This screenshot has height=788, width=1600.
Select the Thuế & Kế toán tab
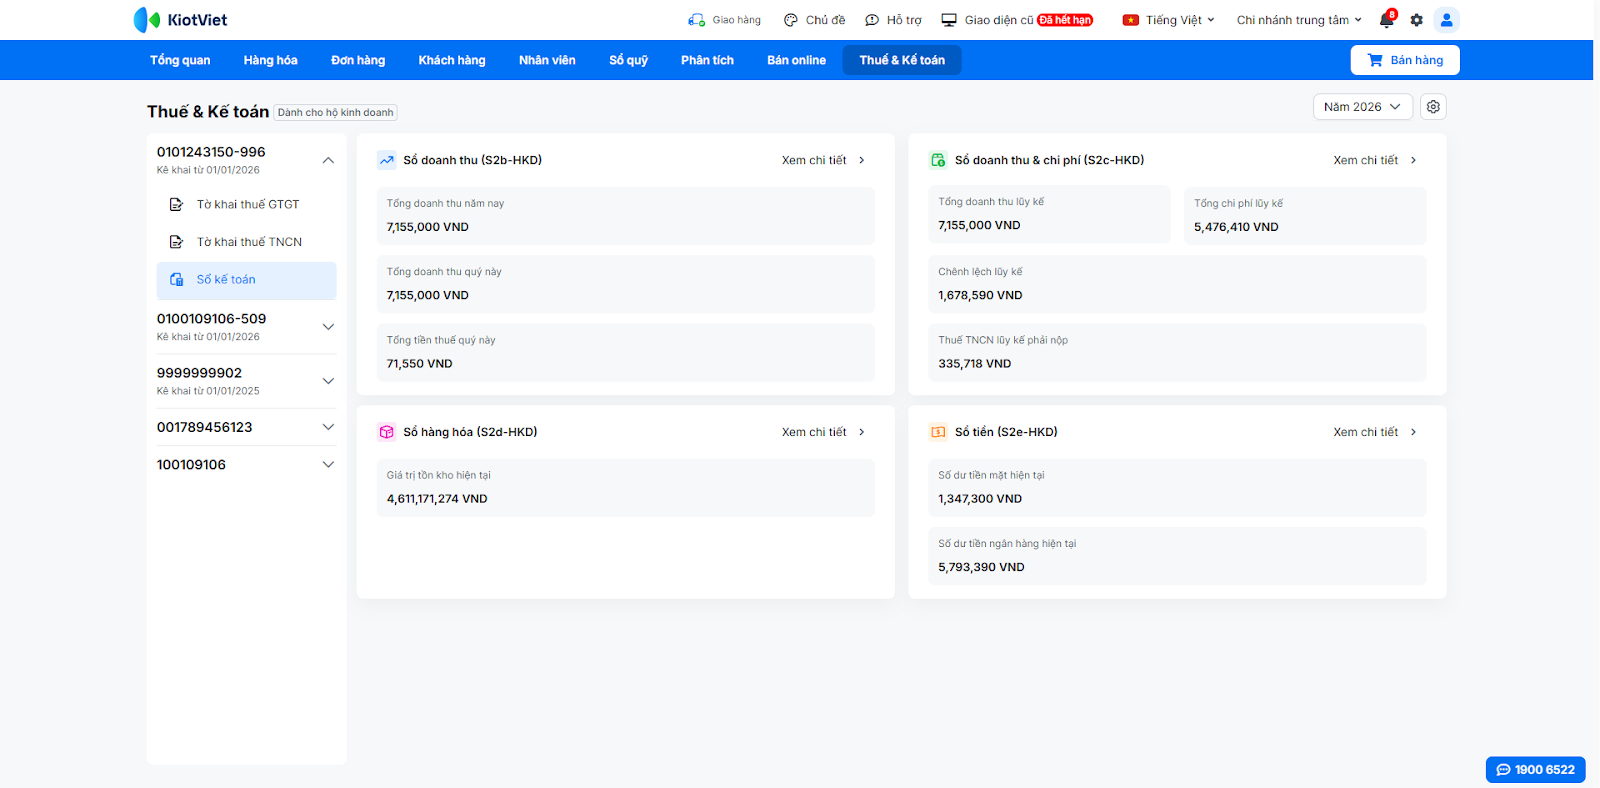click(902, 60)
